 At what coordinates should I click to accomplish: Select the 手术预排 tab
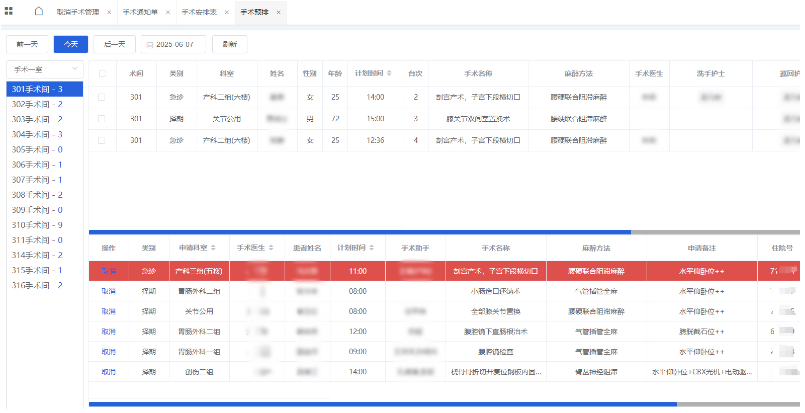(x=255, y=12)
